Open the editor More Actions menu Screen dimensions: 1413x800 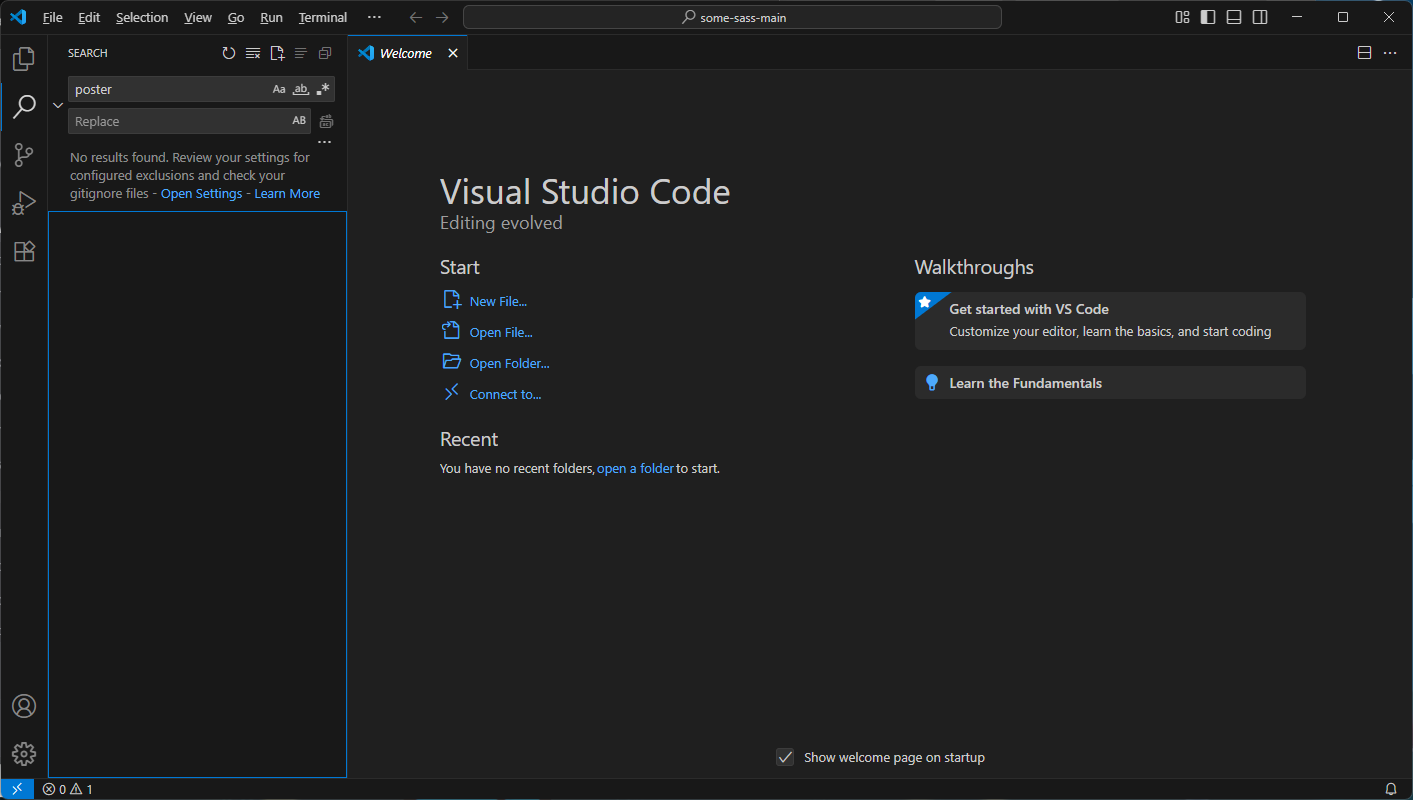(x=1390, y=53)
